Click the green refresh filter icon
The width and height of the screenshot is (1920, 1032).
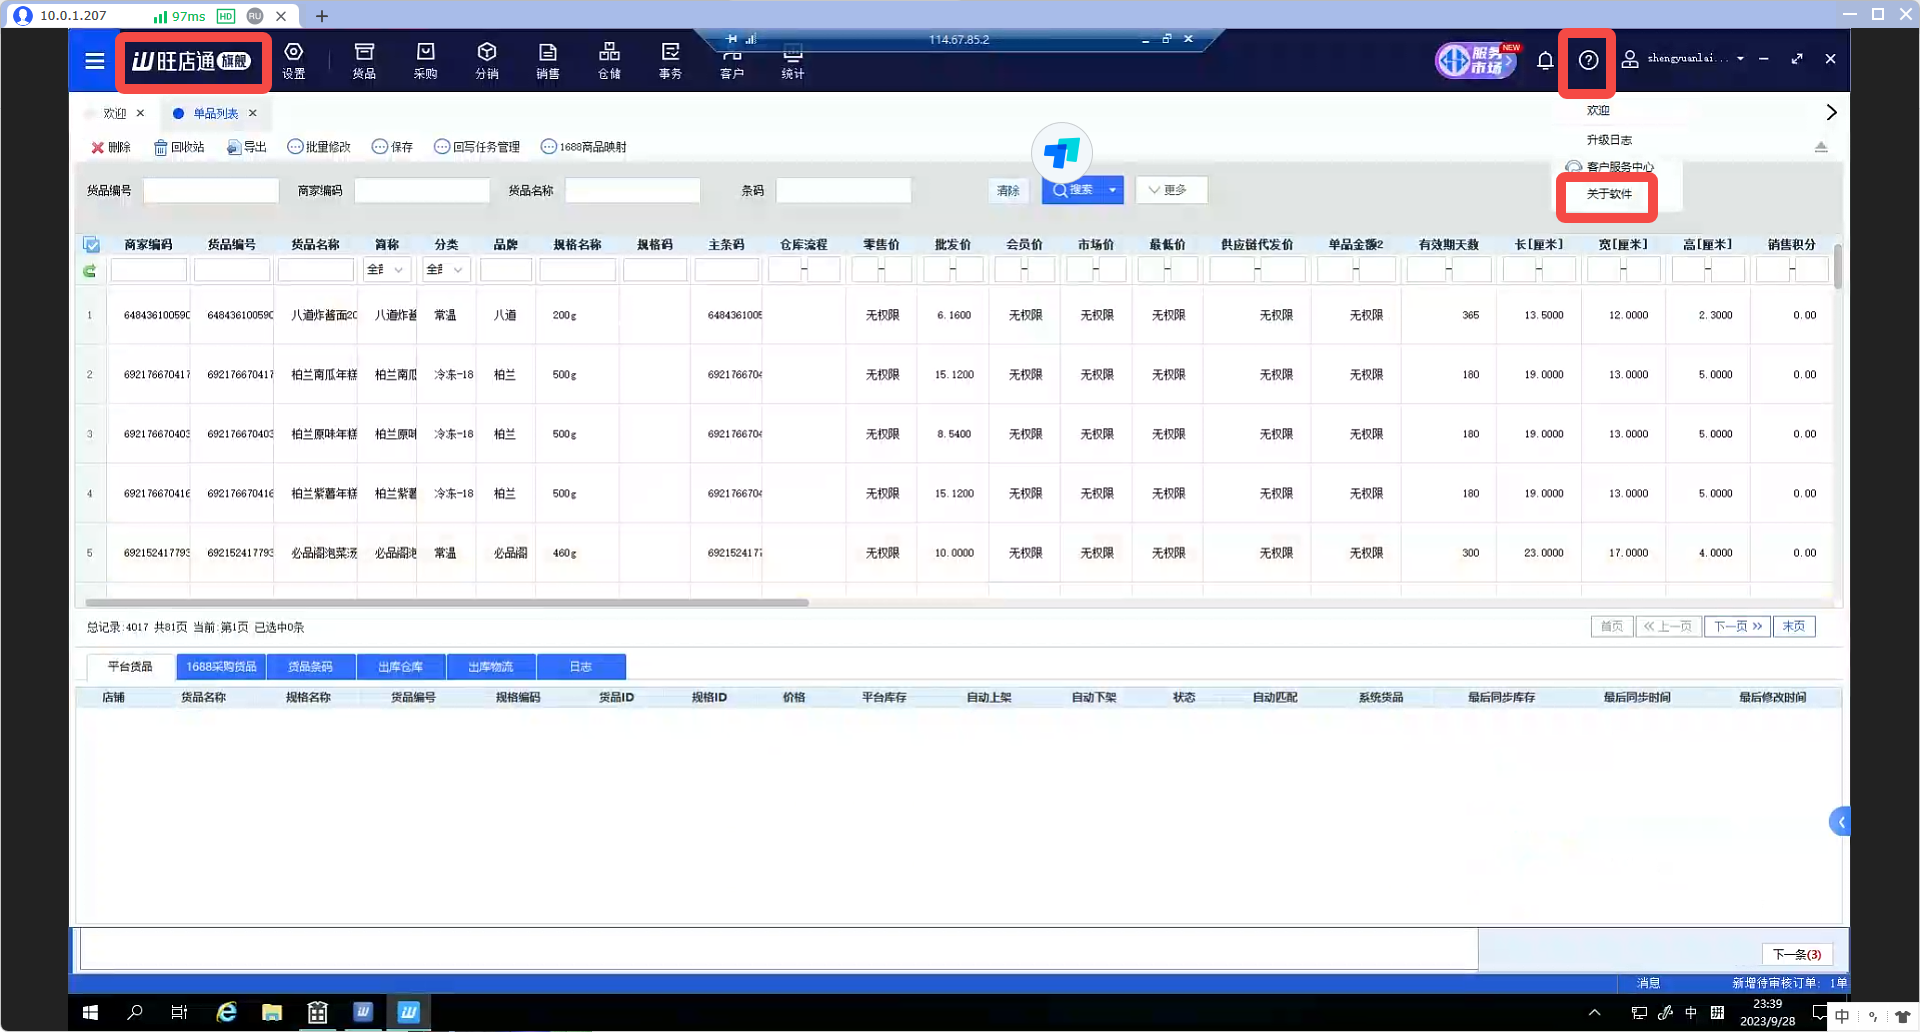(90, 270)
